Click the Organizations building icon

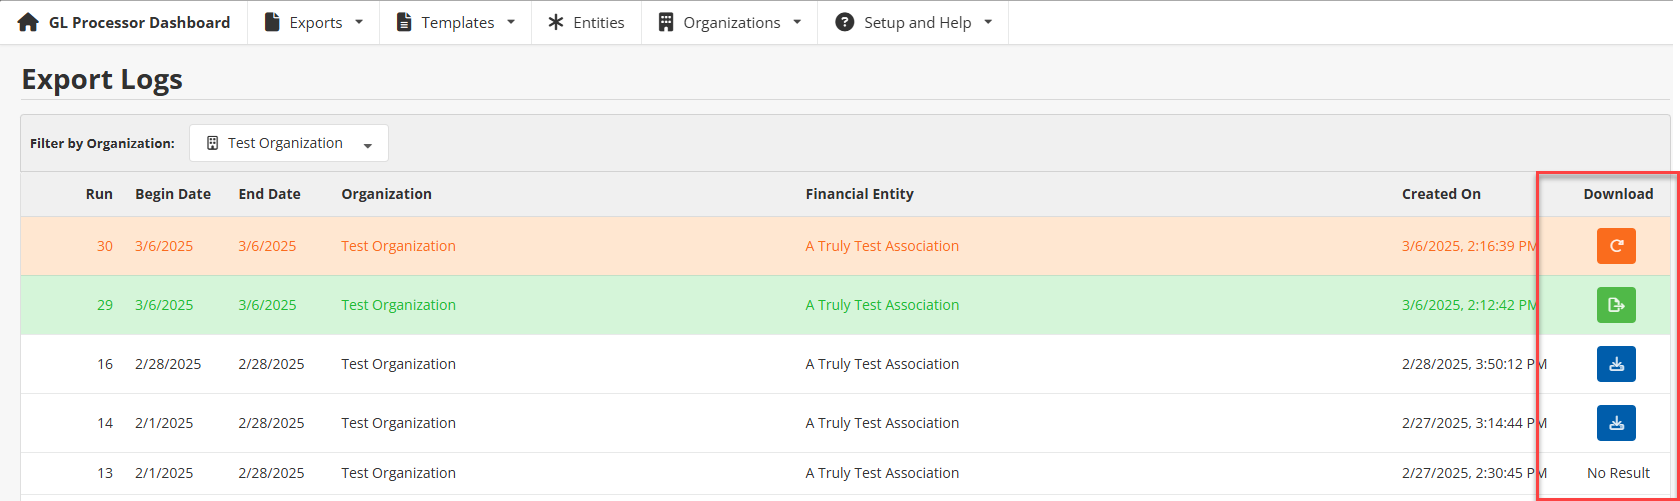666,22
